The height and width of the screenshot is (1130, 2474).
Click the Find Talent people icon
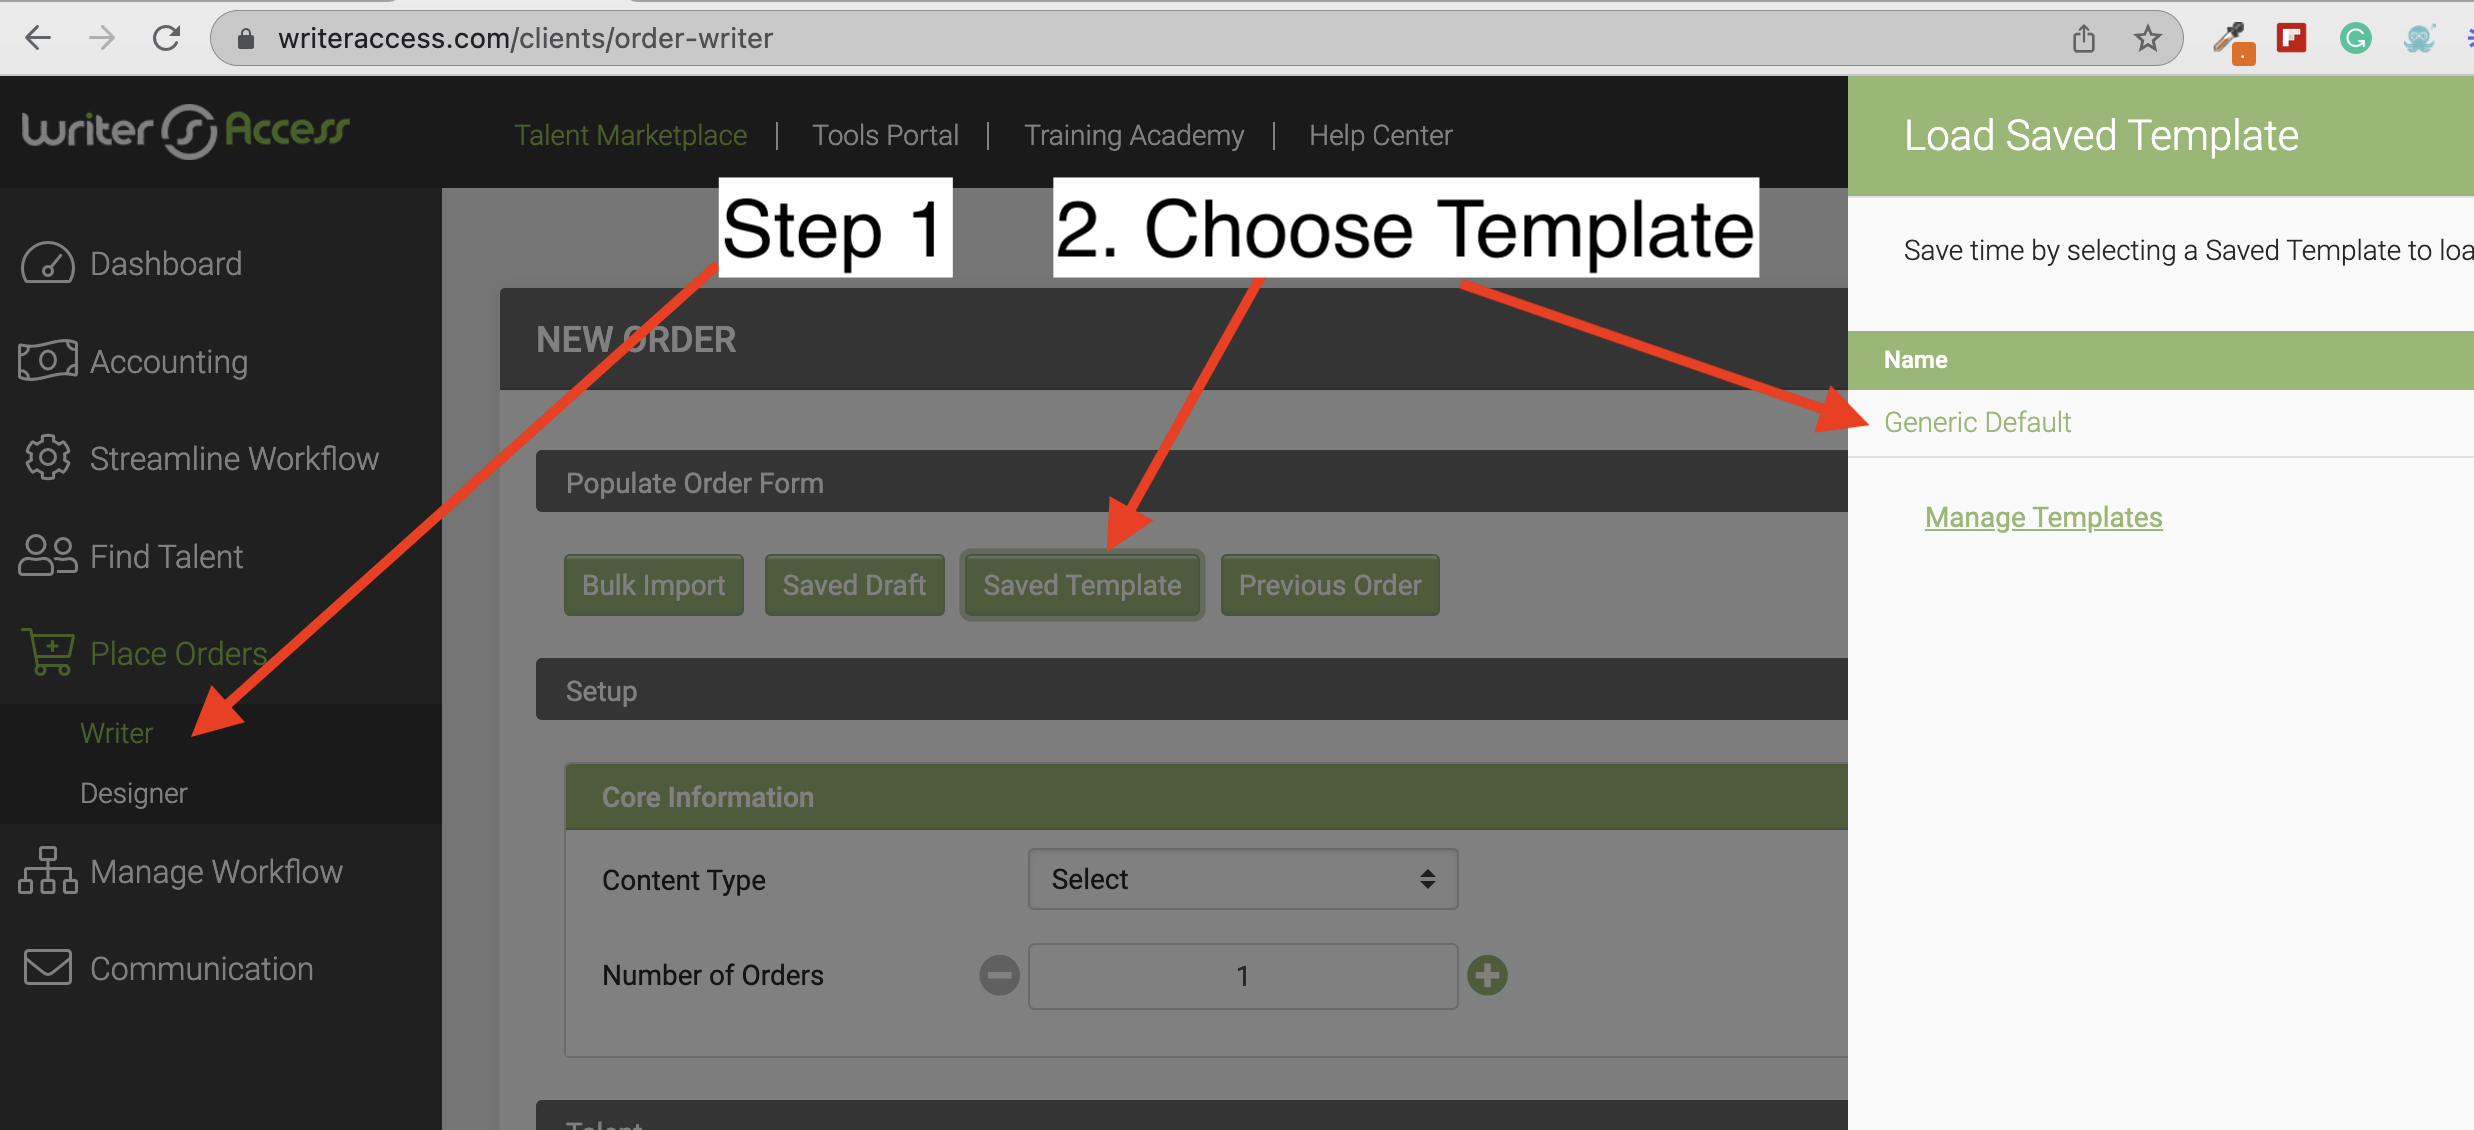[48, 555]
